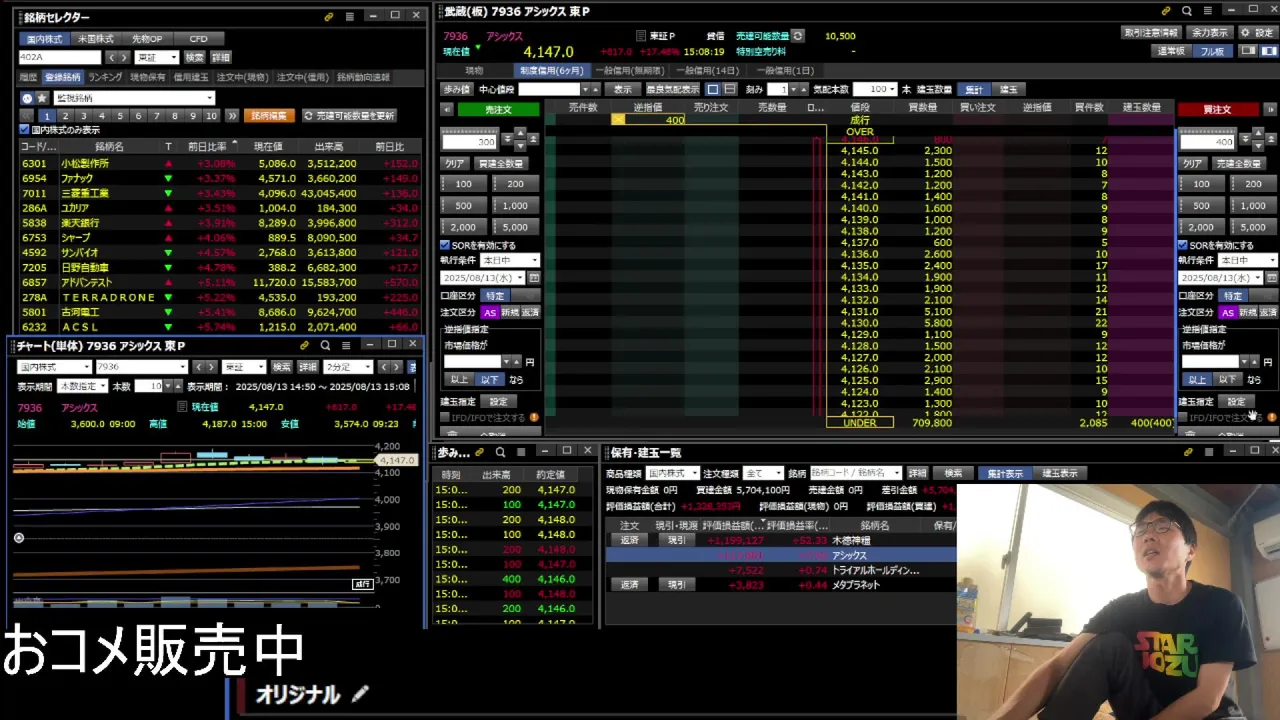
Task: Click buy-side quantity slider above 400
Action: click(x=1208, y=130)
